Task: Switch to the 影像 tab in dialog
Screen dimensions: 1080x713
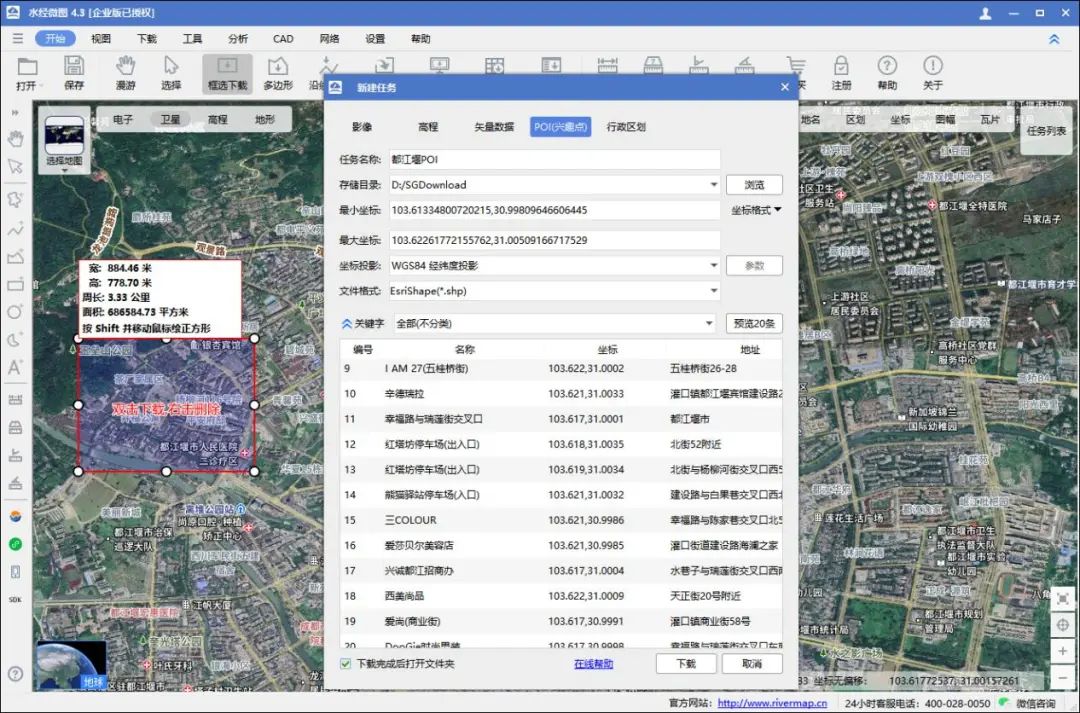Action: tap(362, 127)
